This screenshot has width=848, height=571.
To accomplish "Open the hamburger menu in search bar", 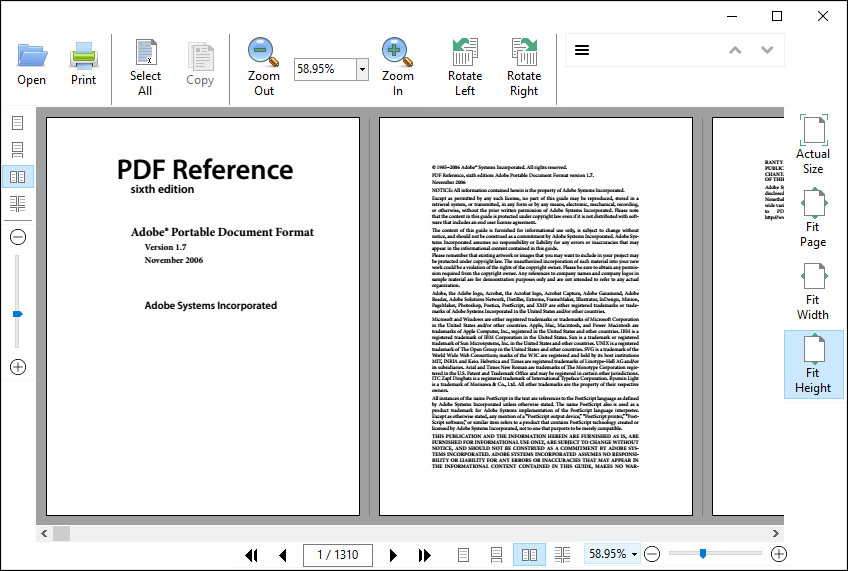I will pos(582,50).
